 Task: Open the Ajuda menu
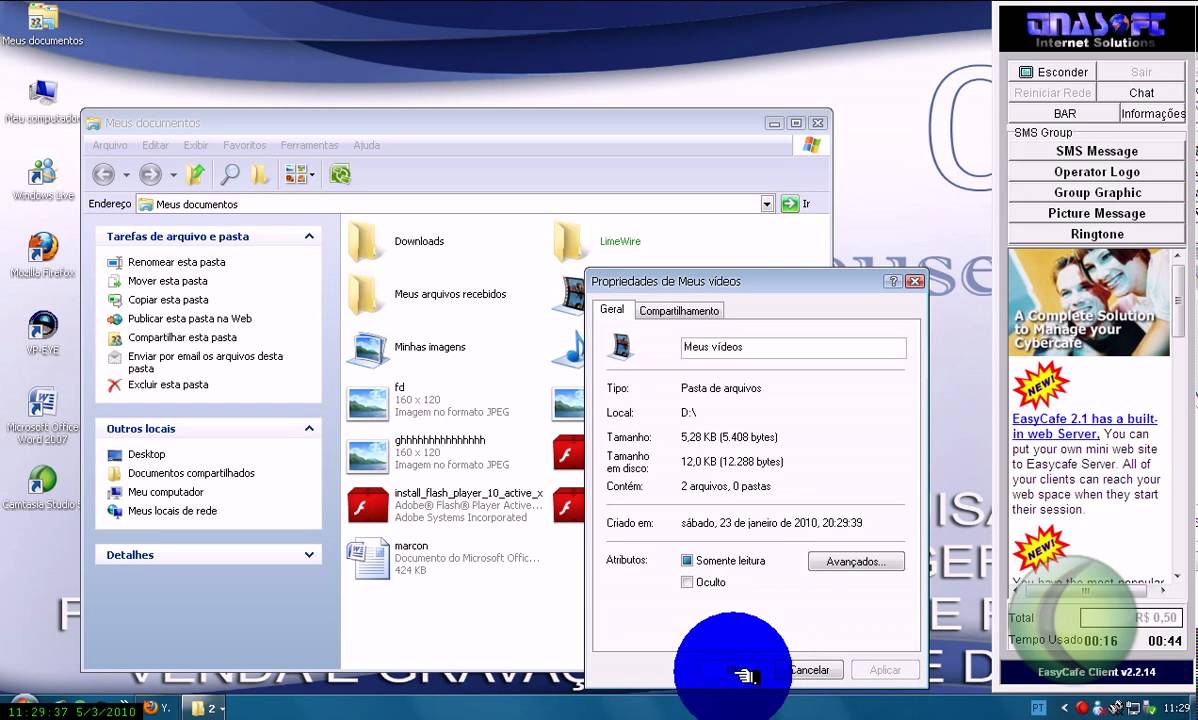[367, 145]
